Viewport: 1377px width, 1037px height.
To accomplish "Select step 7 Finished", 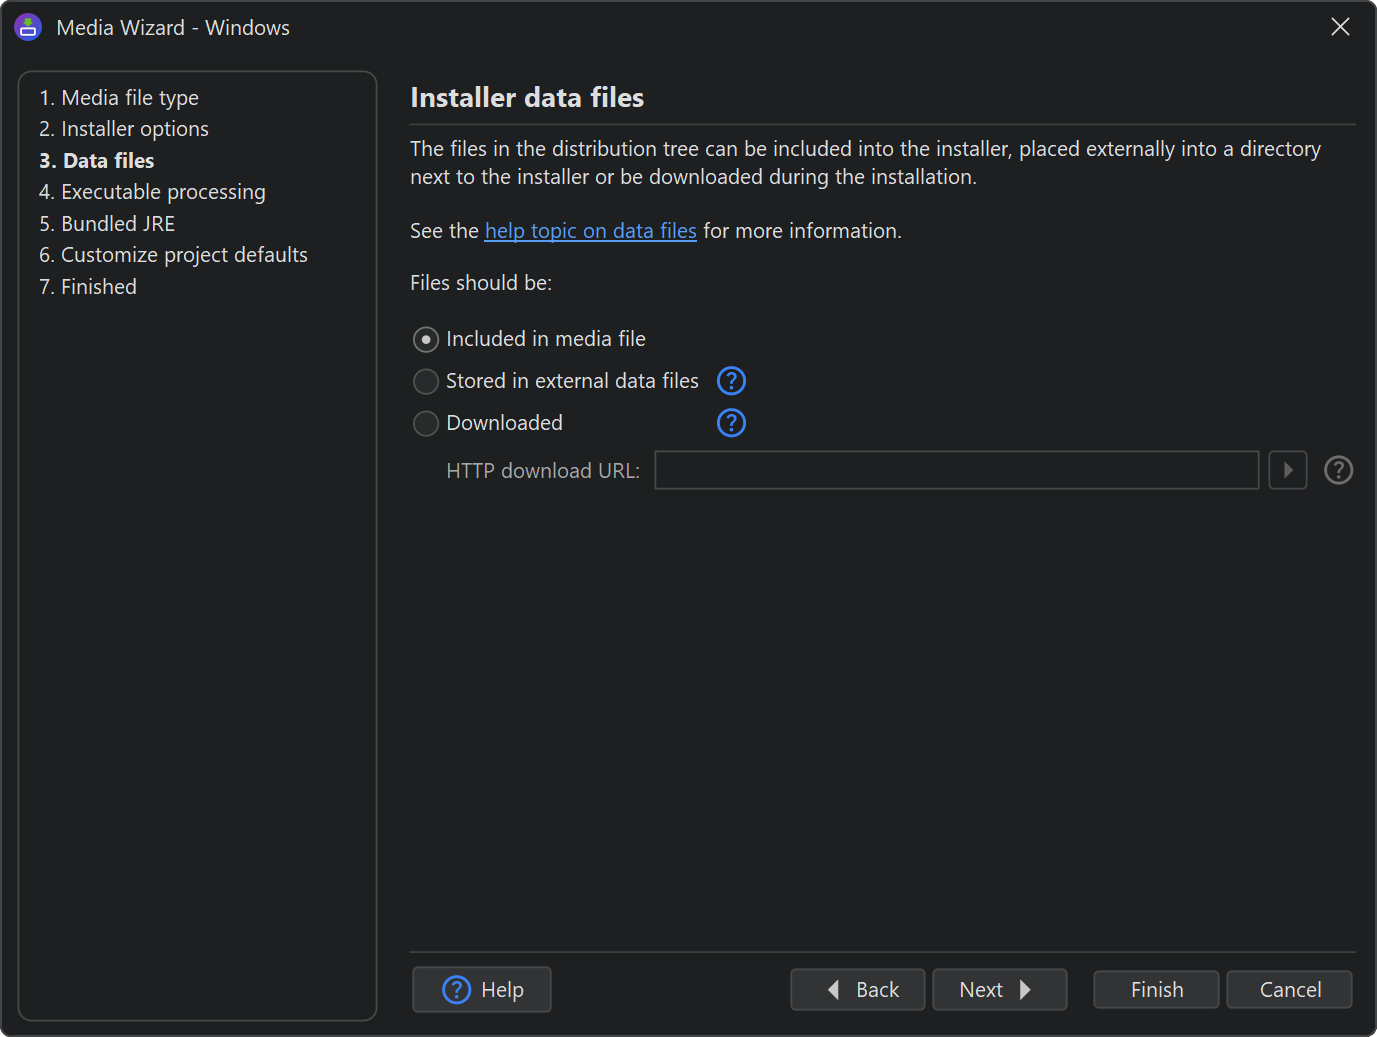I will pos(88,287).
